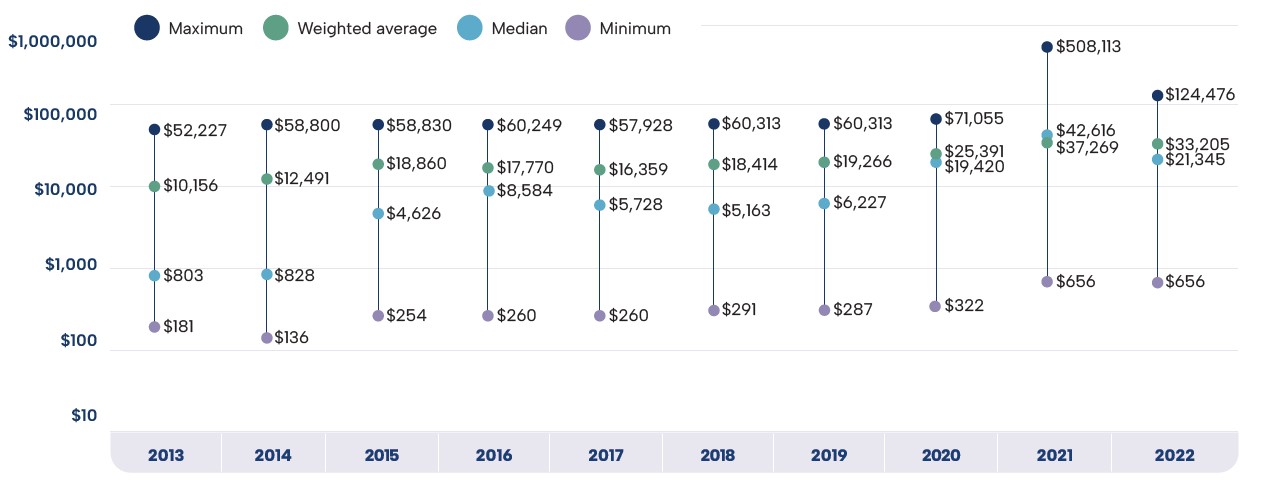Click the 2019 median point $6,227

pyautogui.click(x=824, y=203)
